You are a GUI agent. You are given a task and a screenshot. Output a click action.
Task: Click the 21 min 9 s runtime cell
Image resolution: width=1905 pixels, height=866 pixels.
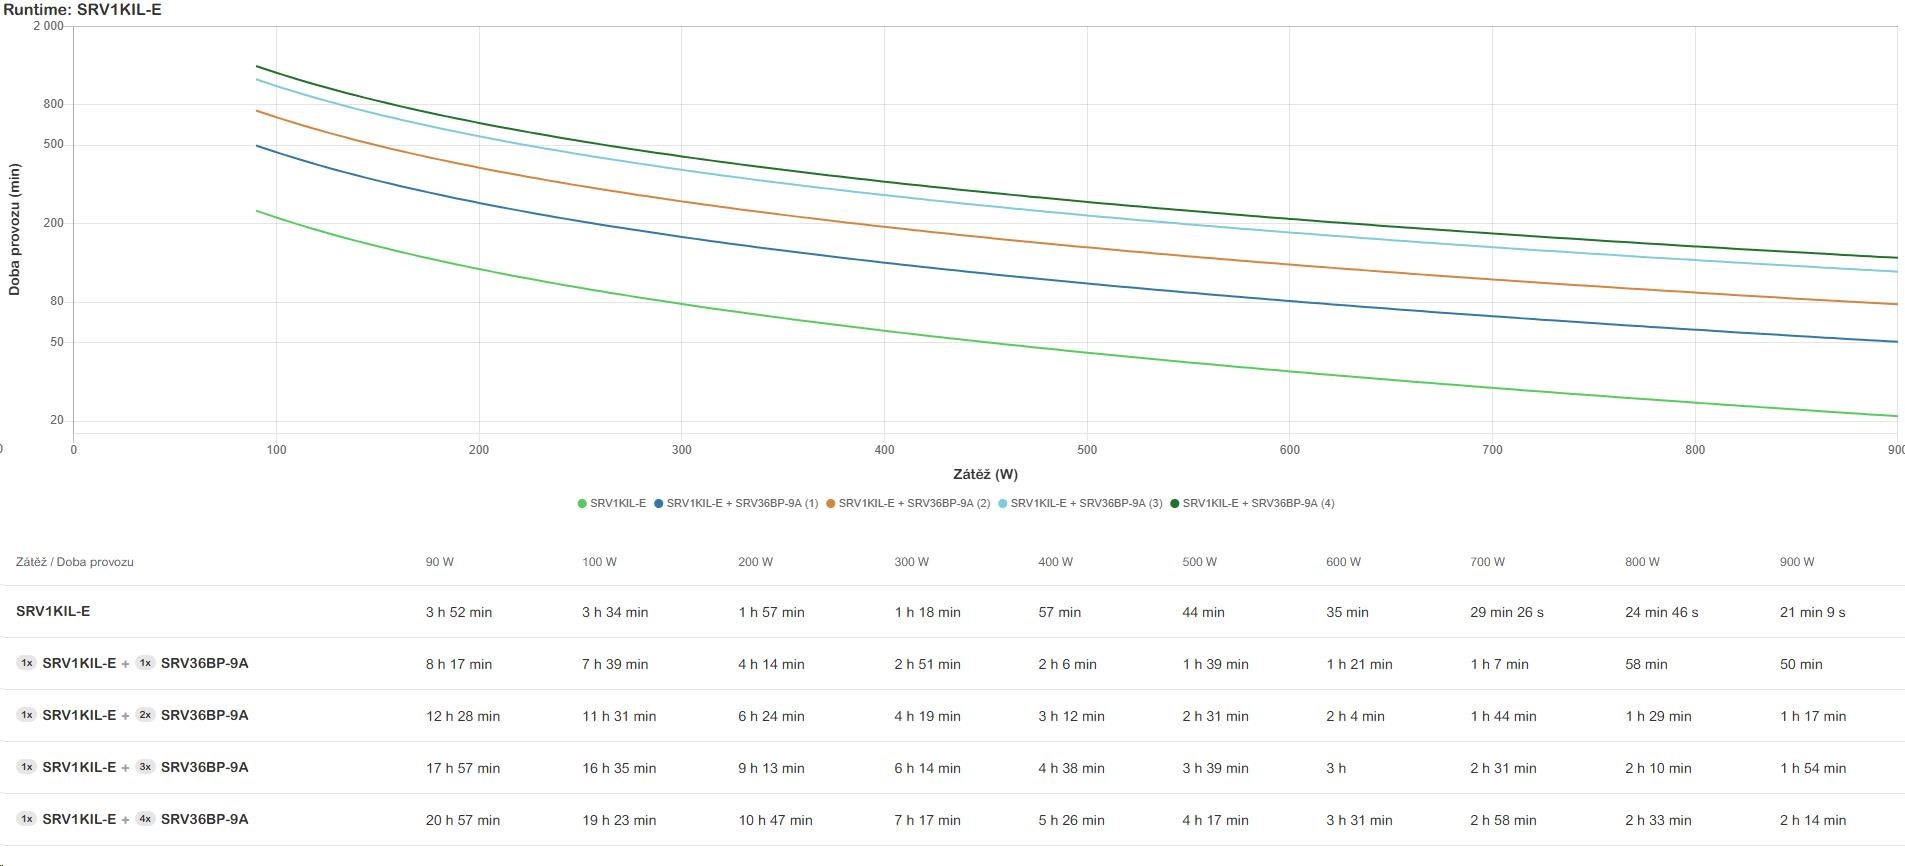point(1812,612)
